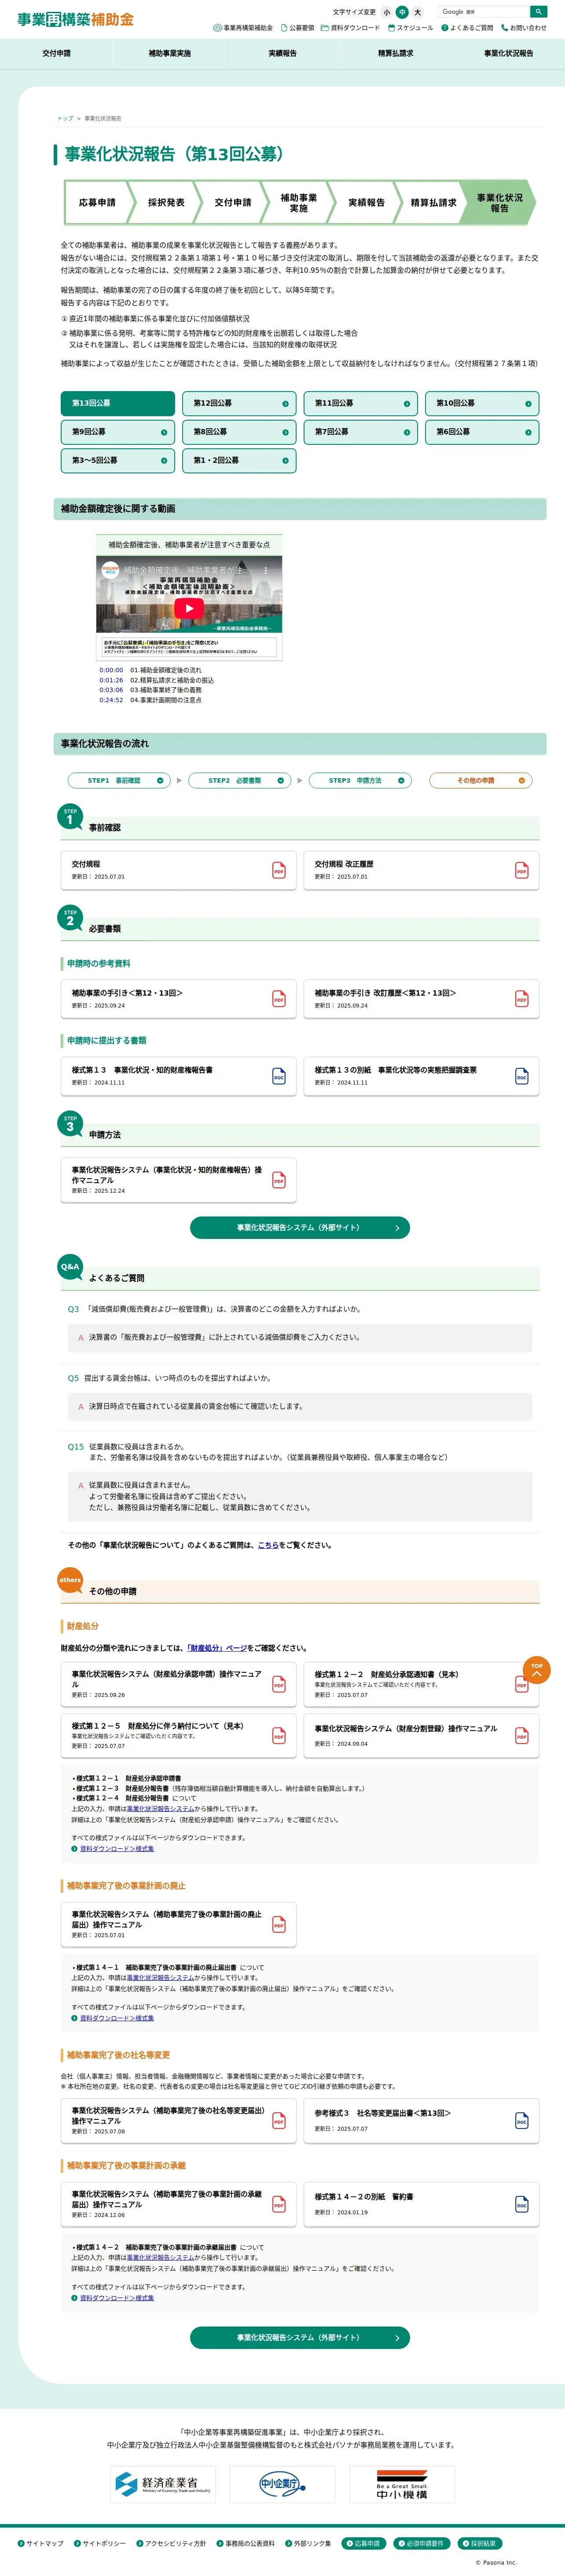Screen dimensions: 565x2576
Task: Jump to STEP3 申請方法 section
Action: pos(360,780)
